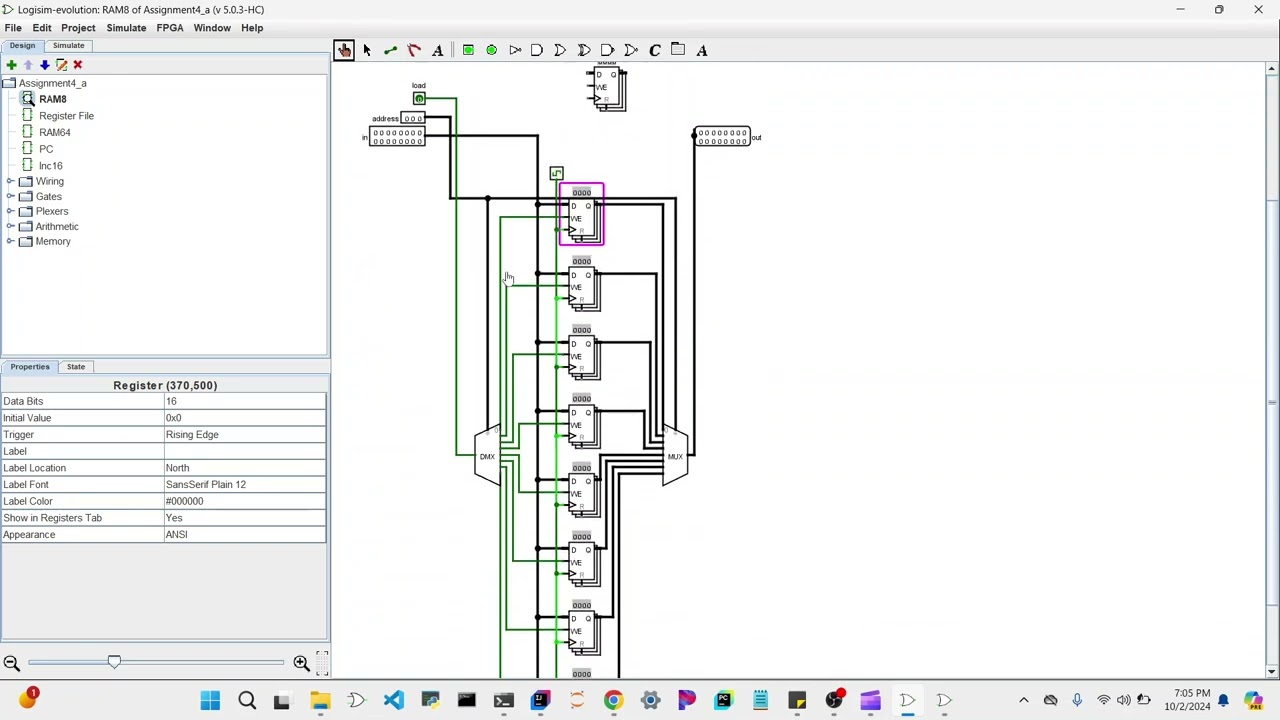Toggle the load input pin
1280x720 pixels.
(x=419, y=99)
